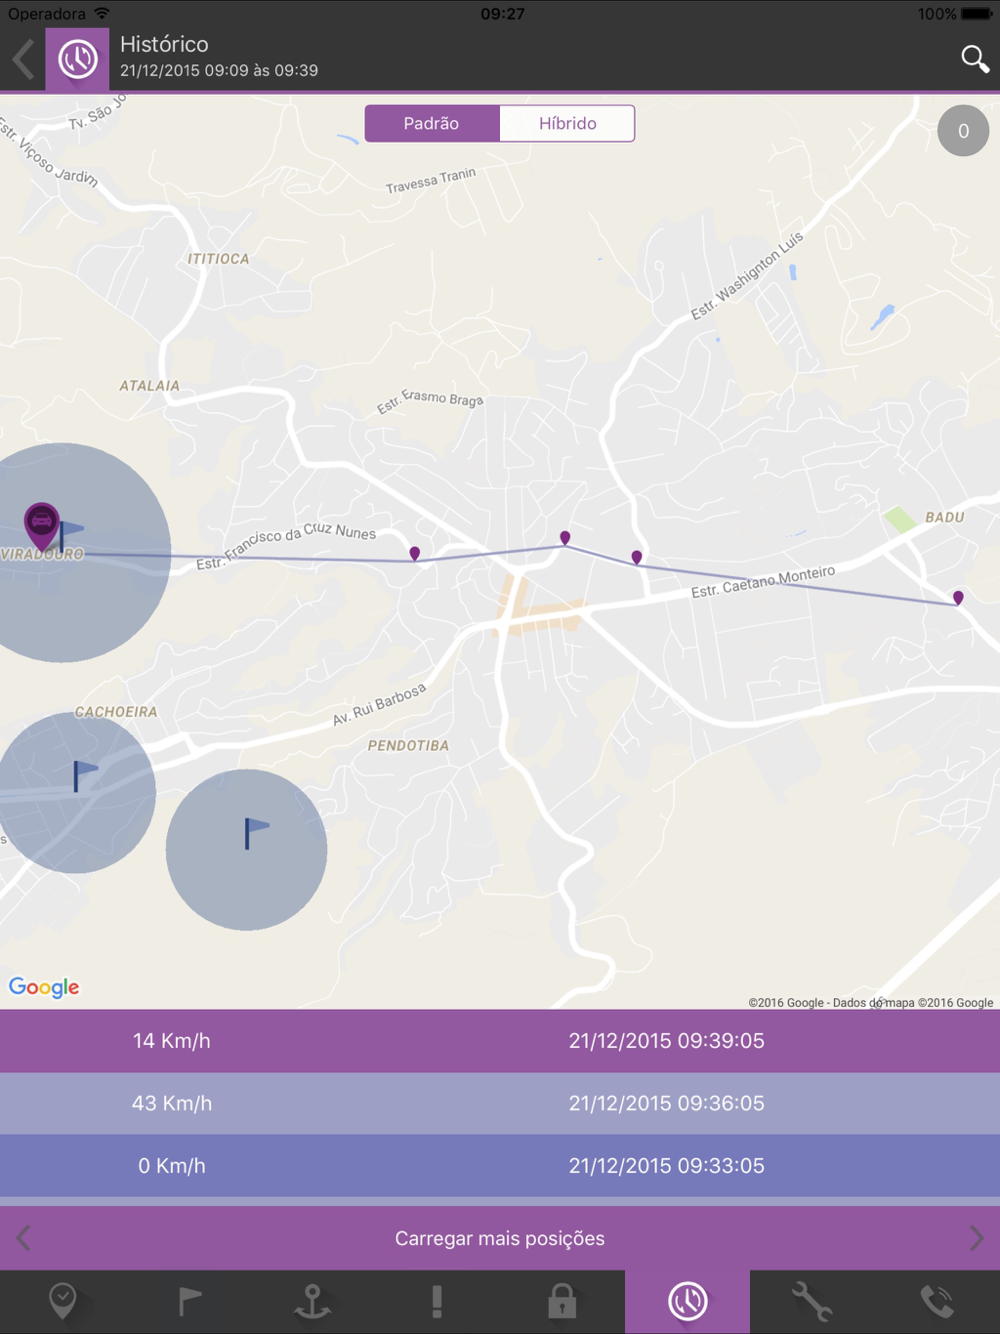This screenshot has height=1334, width=1000.
Task: Tap timestamp 21/12/2015 09:36:05
Action: (x=667, y=1103)
